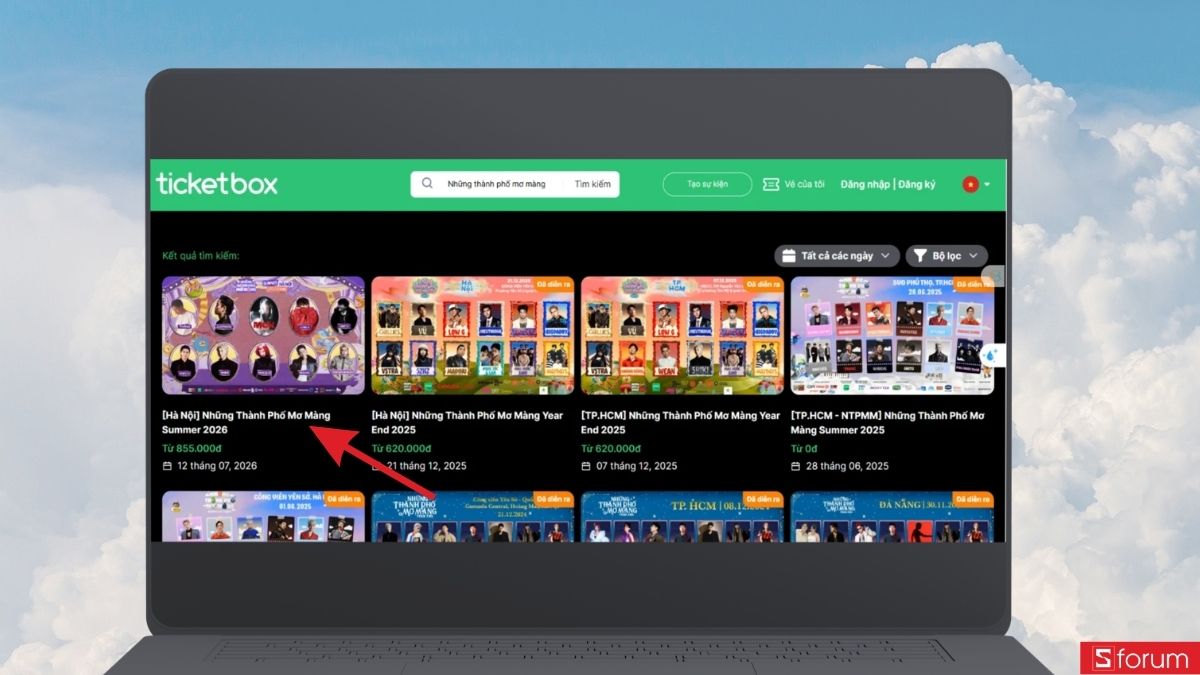Click the ticketbox logo
The width and height of the screenshot is (1200, 675).
pyautogui.click(x=217, y=183)
